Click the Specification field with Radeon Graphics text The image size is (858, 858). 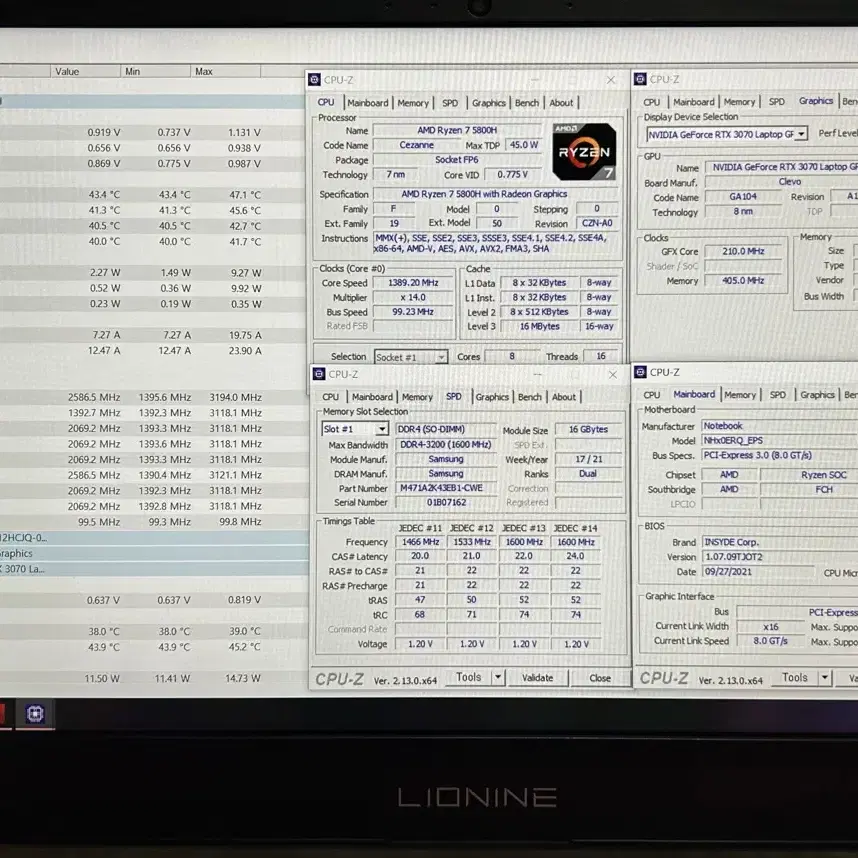click(x=496, y=194)
